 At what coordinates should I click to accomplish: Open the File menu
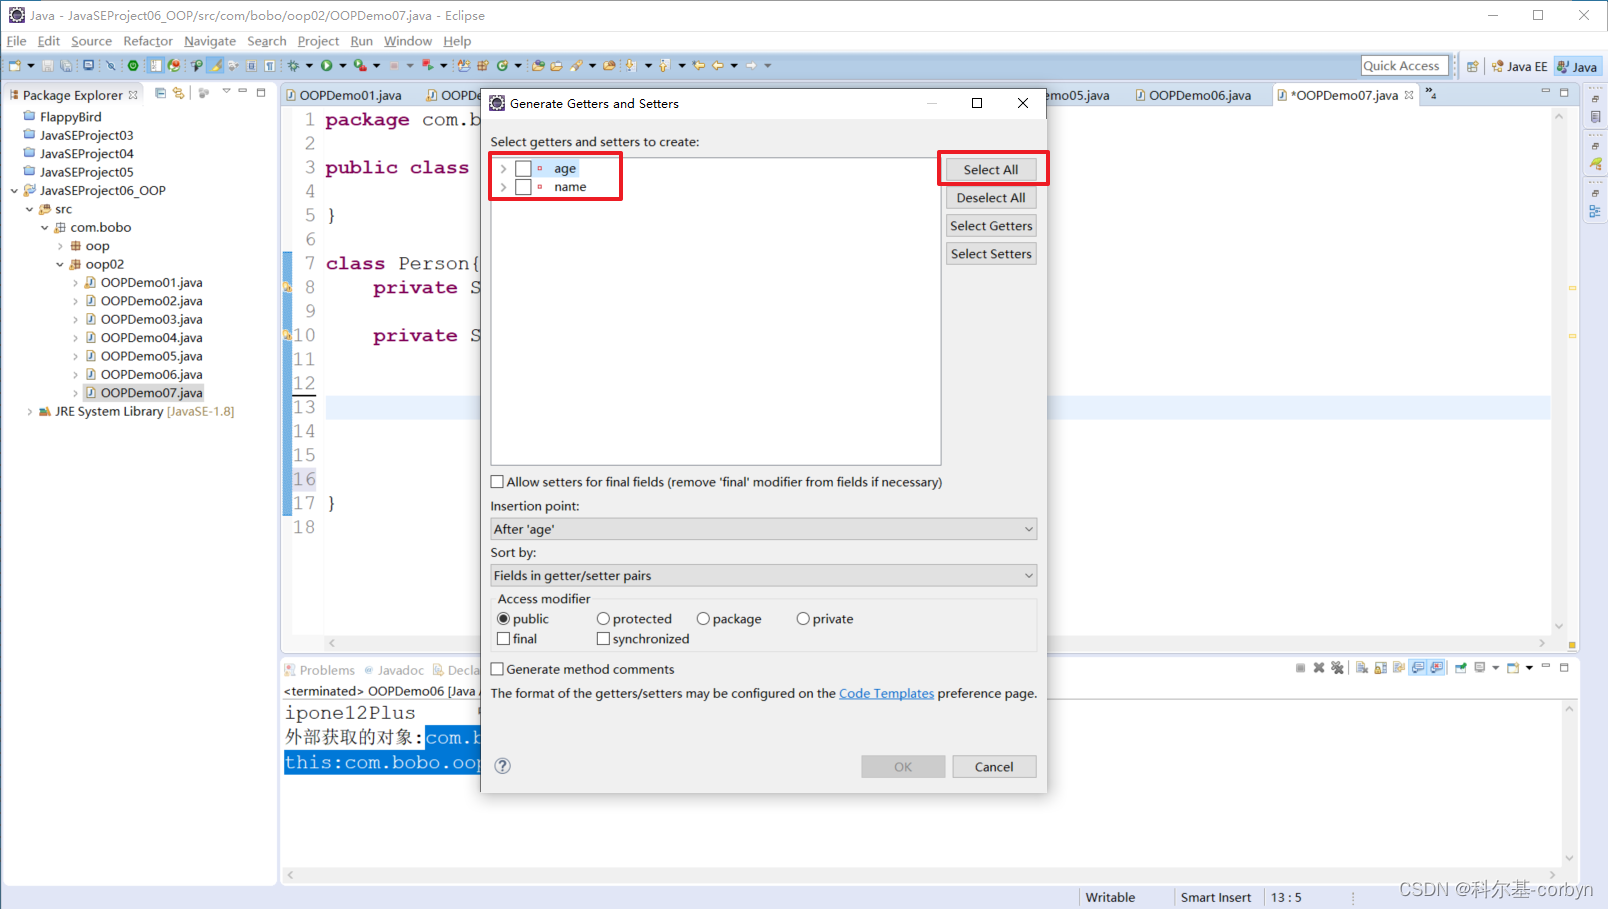[x=17, y=41]
